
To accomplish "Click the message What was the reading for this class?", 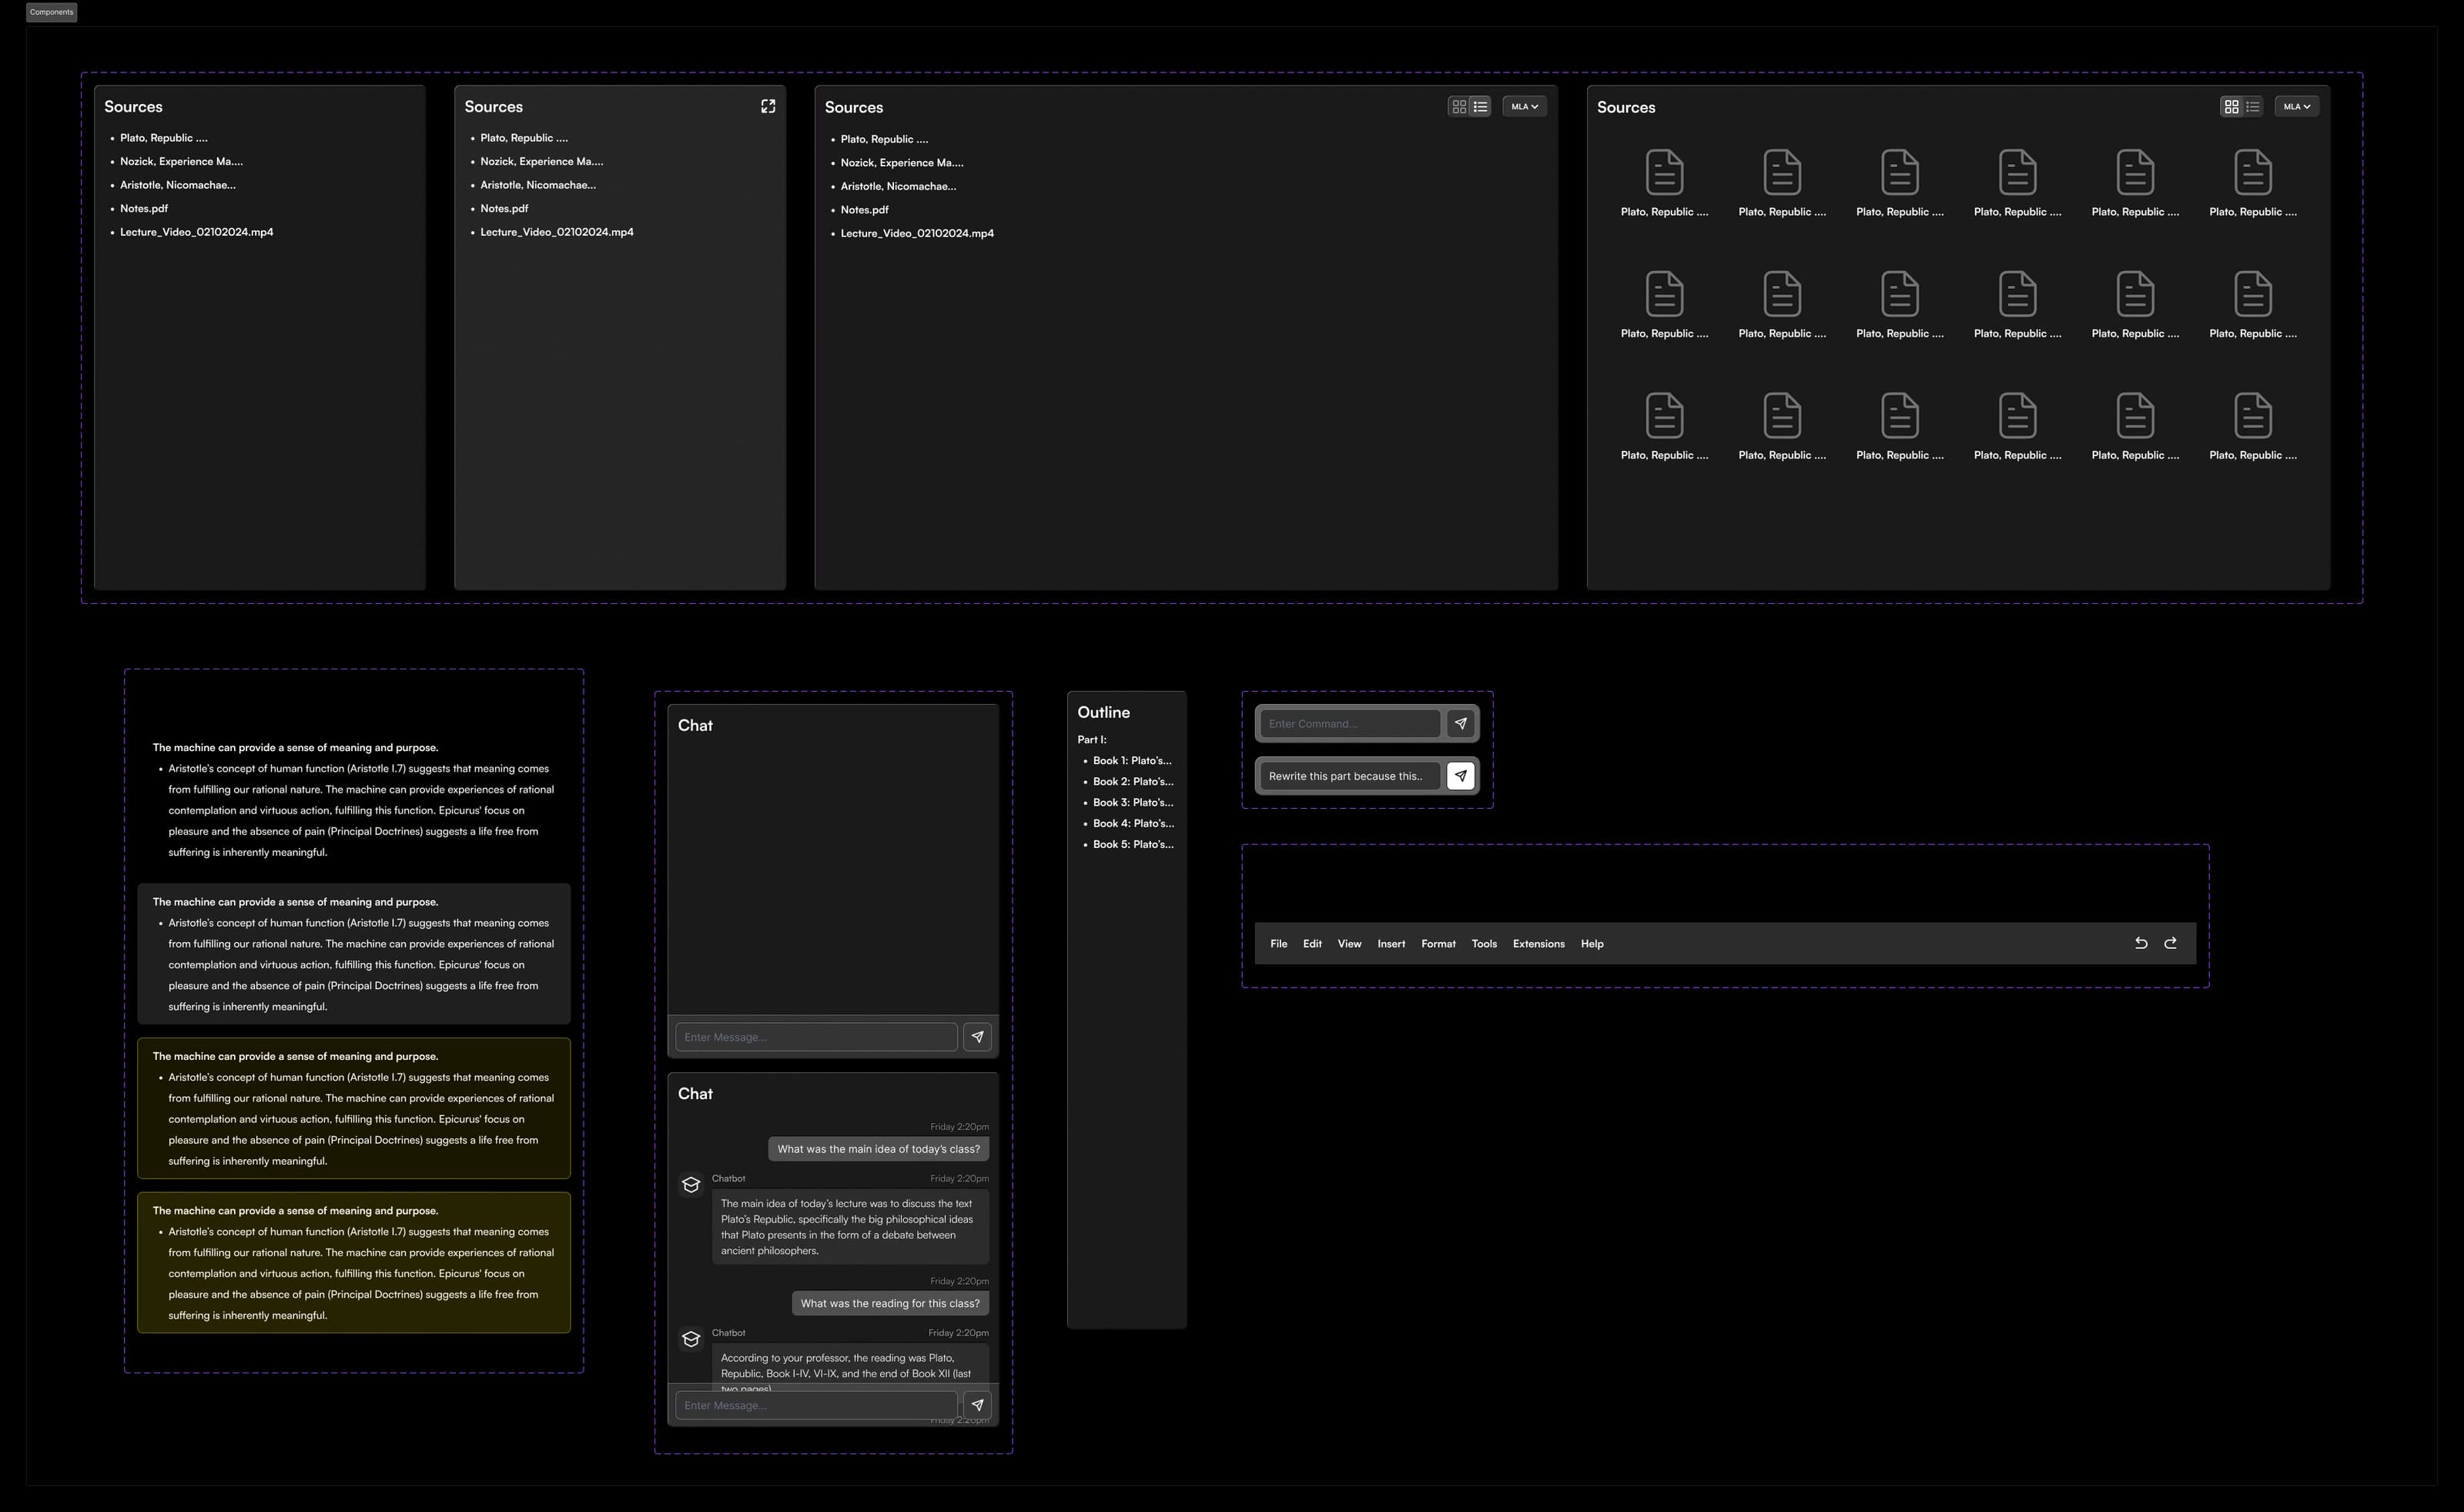I will [890, 1303].
